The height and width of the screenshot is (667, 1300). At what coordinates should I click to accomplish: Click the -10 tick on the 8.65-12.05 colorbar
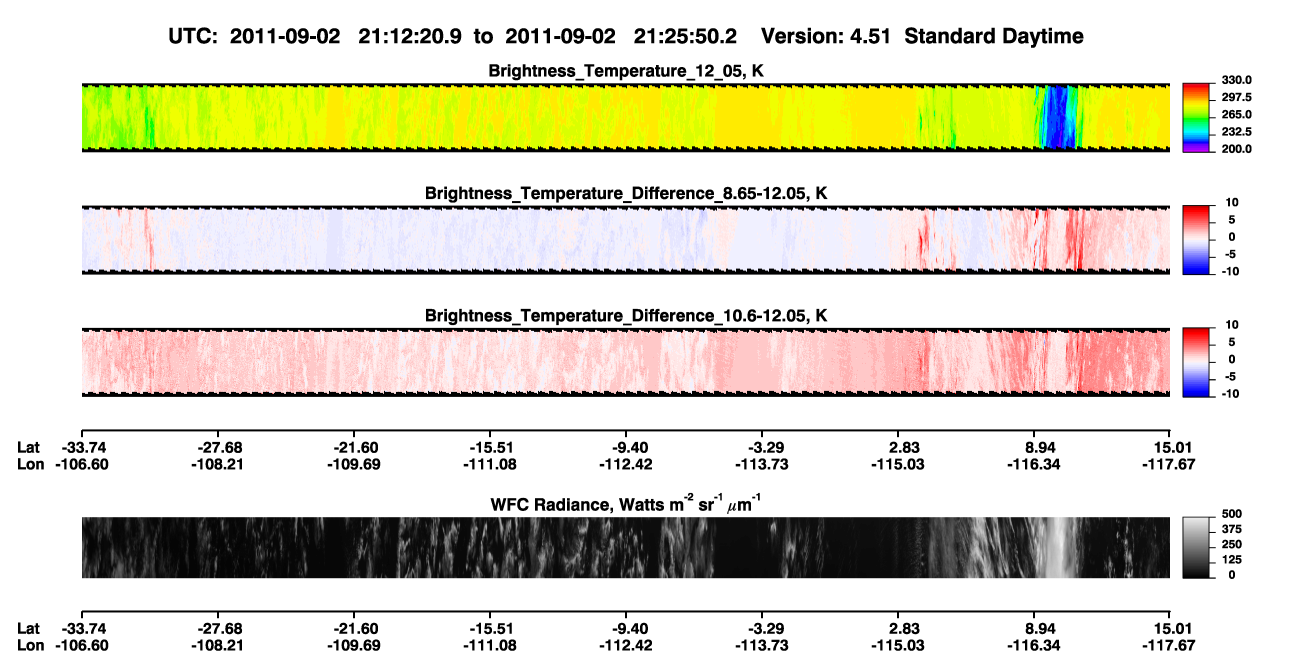pos(1229,271)
